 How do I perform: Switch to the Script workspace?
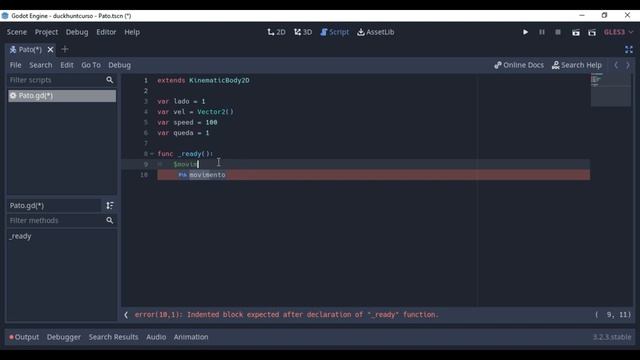(335, 32)
